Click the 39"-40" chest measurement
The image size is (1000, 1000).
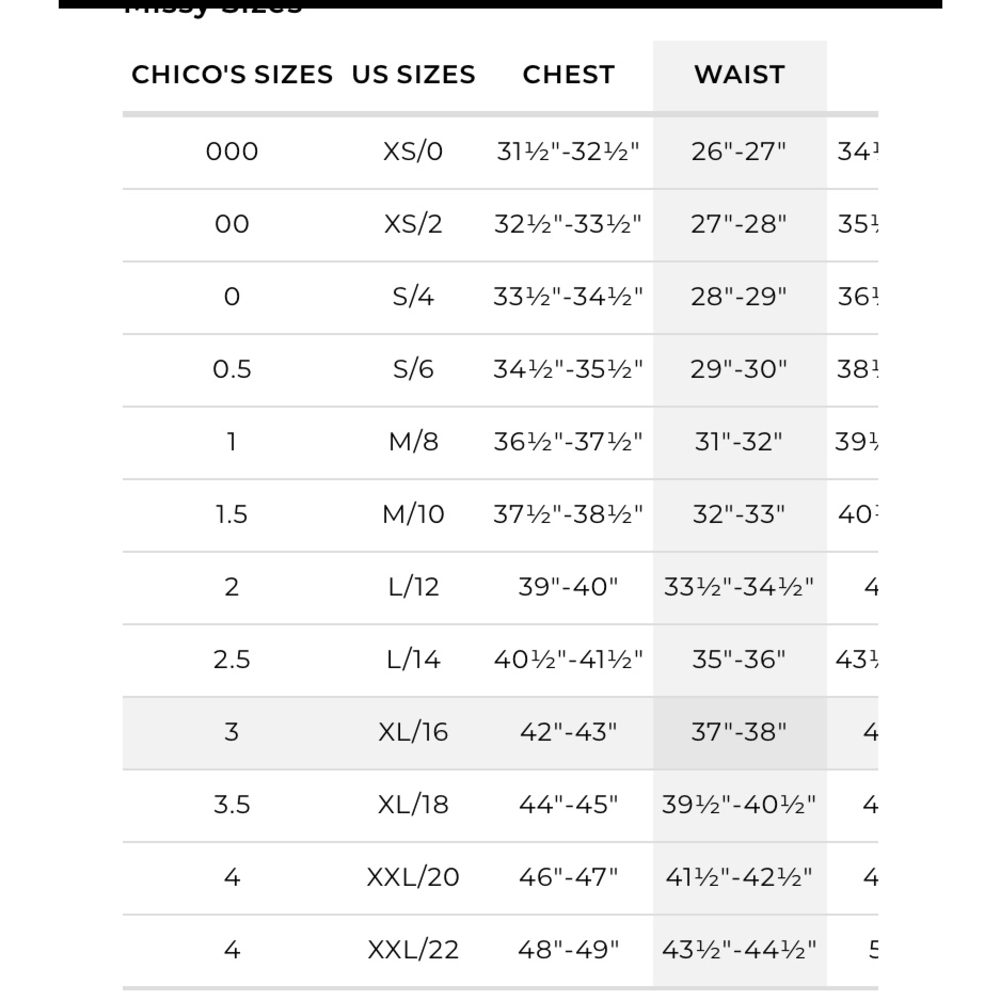(568, 587)
